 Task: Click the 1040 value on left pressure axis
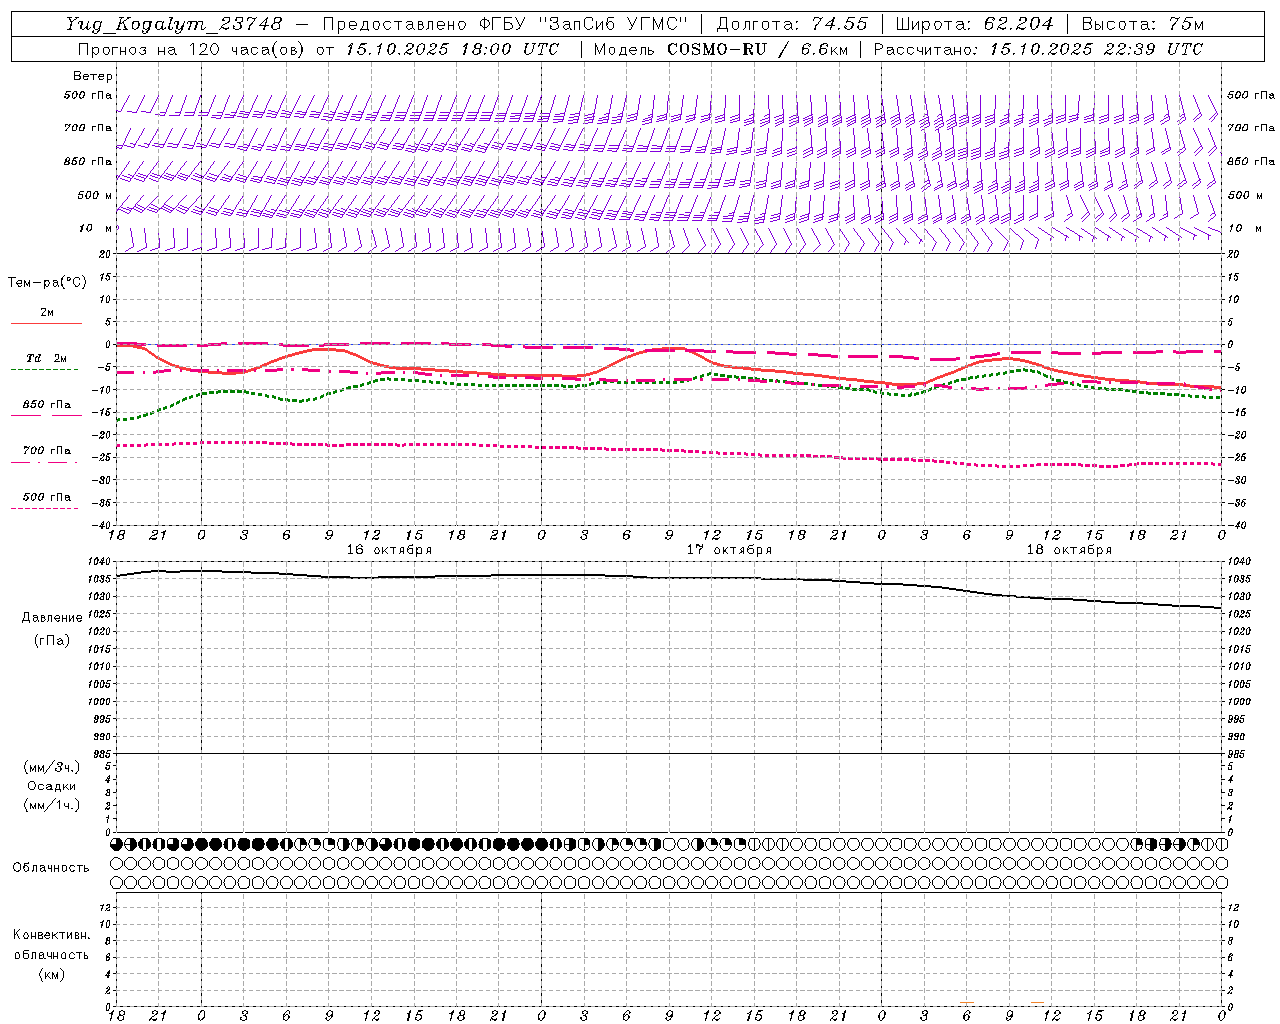pos(100,562)
